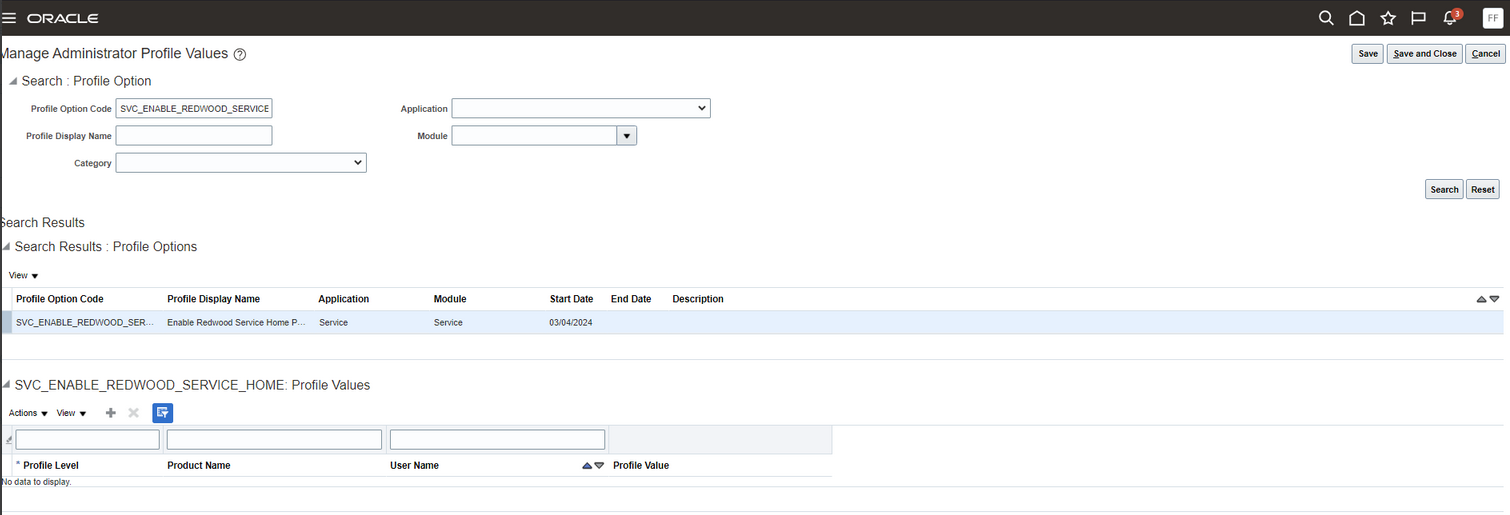Screen dimensions: 1510x515
Task: Click the Cancel button
Action: click(1486, 54)
